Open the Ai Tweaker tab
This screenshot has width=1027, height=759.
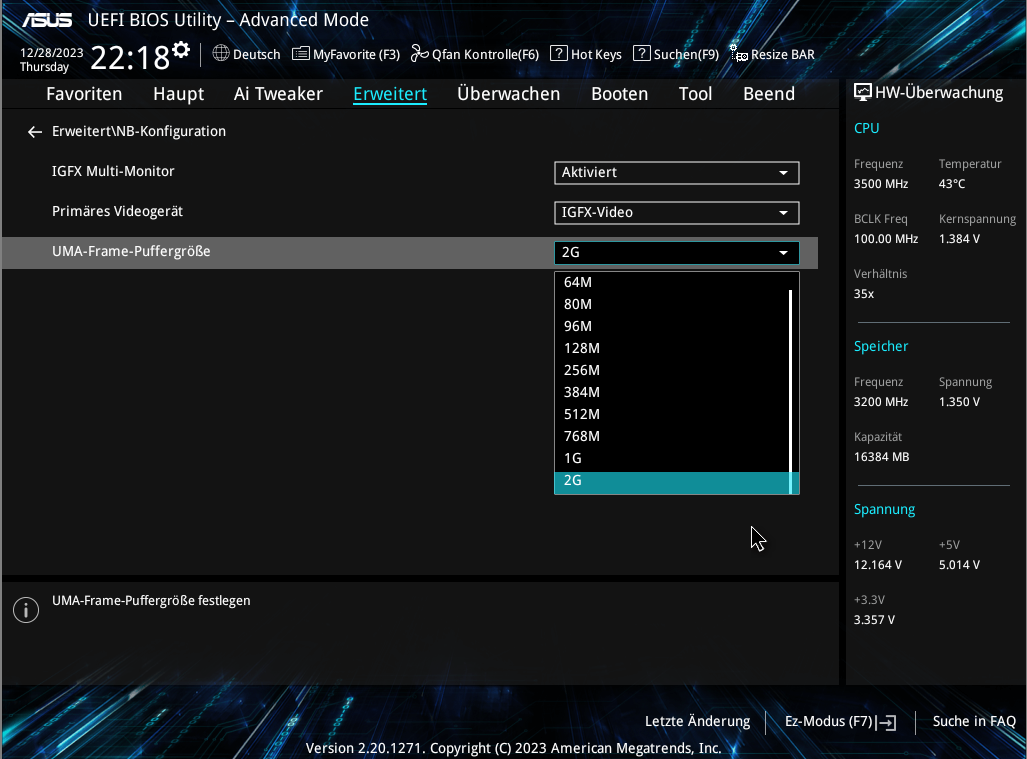[x=278, y=94]
